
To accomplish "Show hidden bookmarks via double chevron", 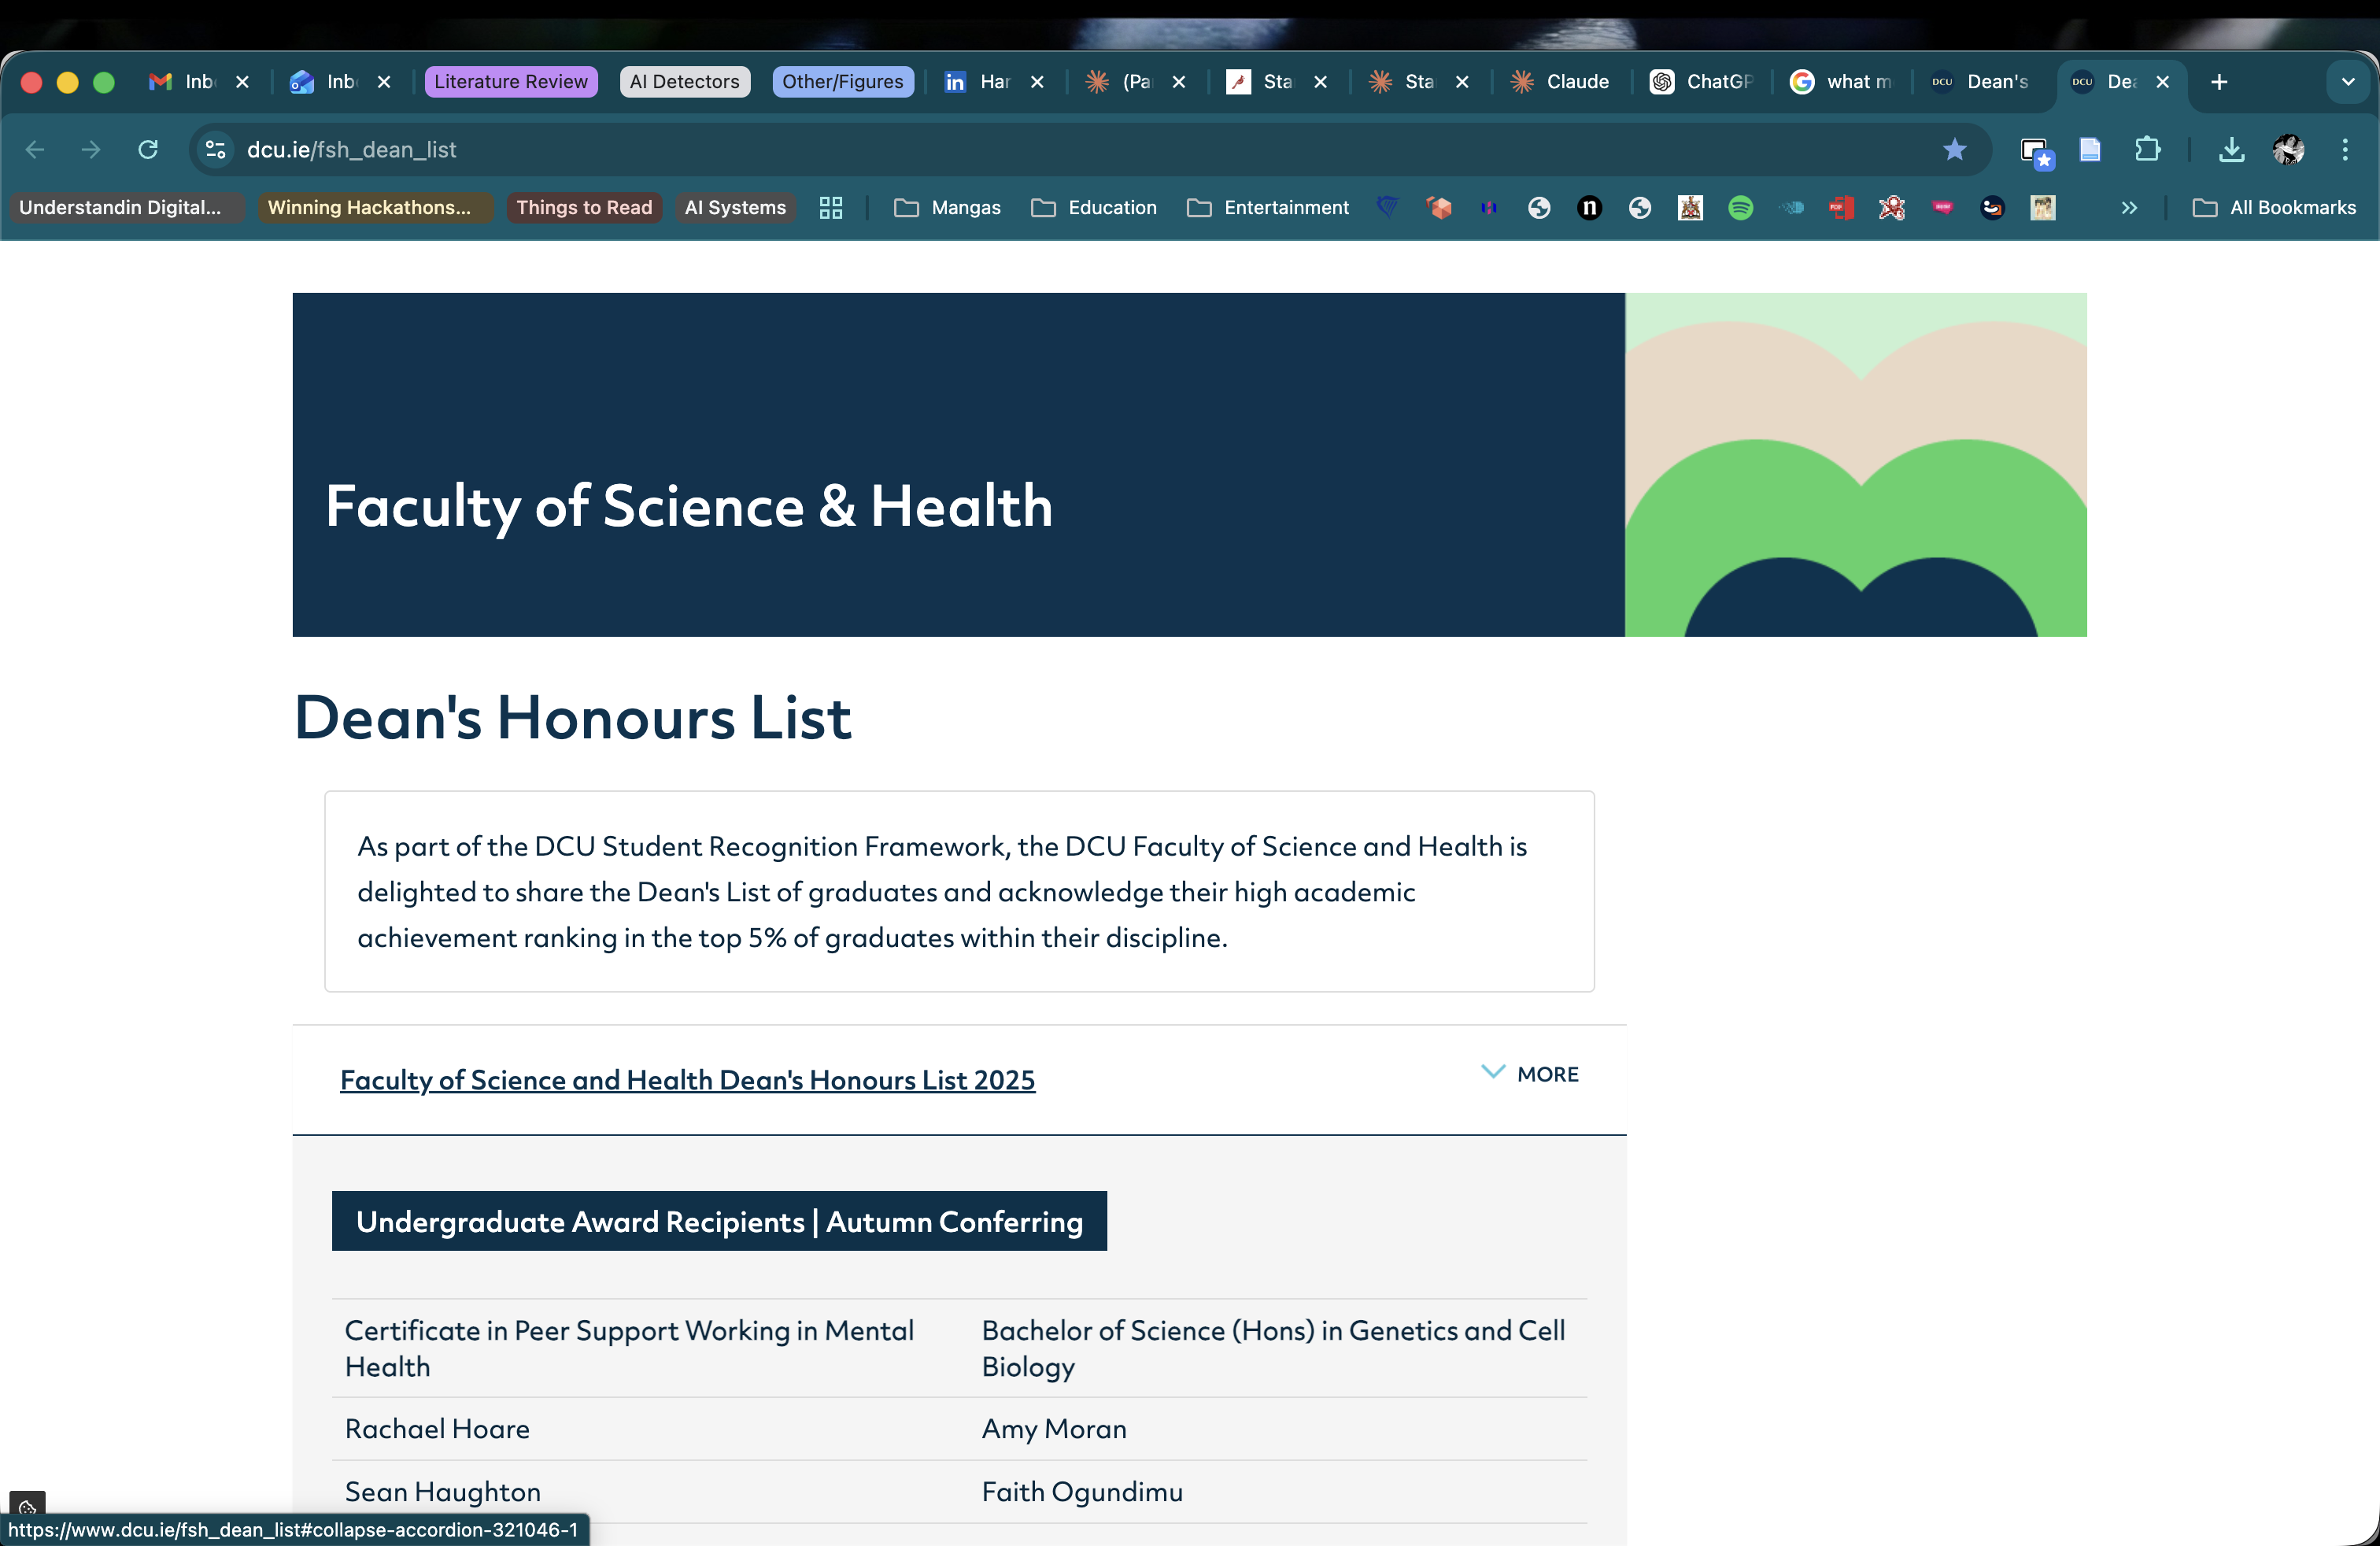I will coord(2129,208).
